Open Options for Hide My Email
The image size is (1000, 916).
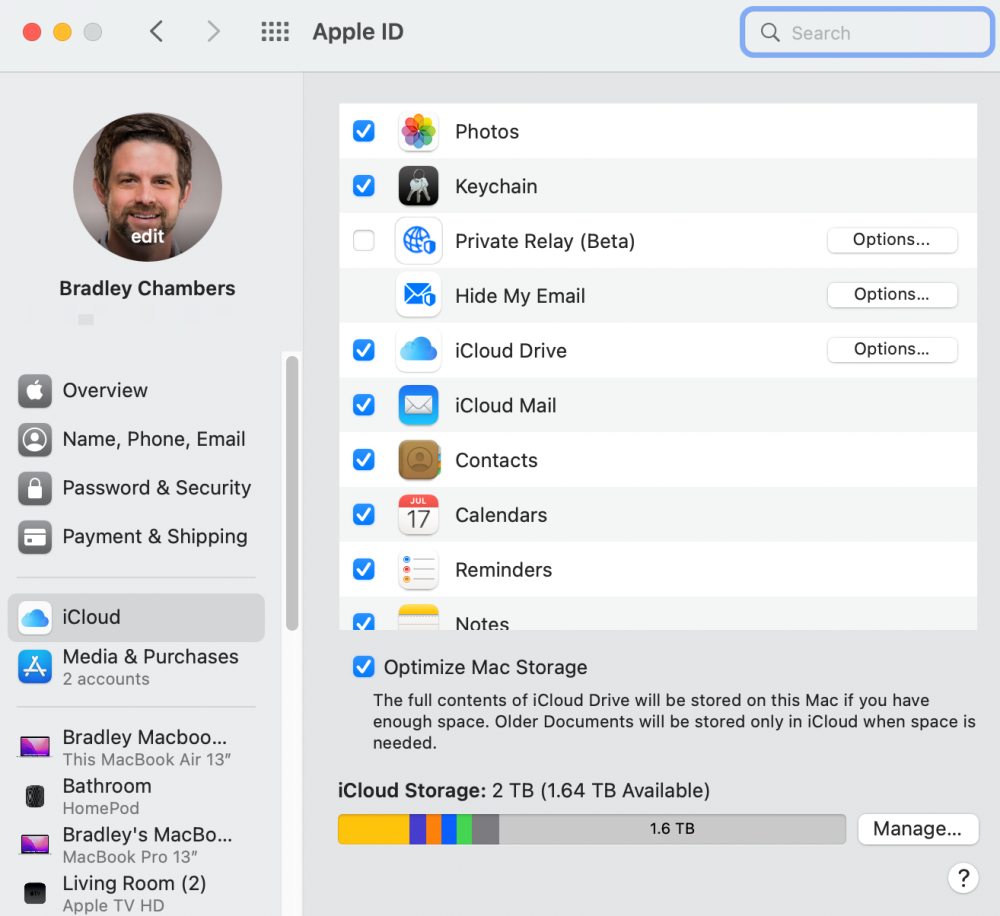pyautogui.click(x=892, y=295)
